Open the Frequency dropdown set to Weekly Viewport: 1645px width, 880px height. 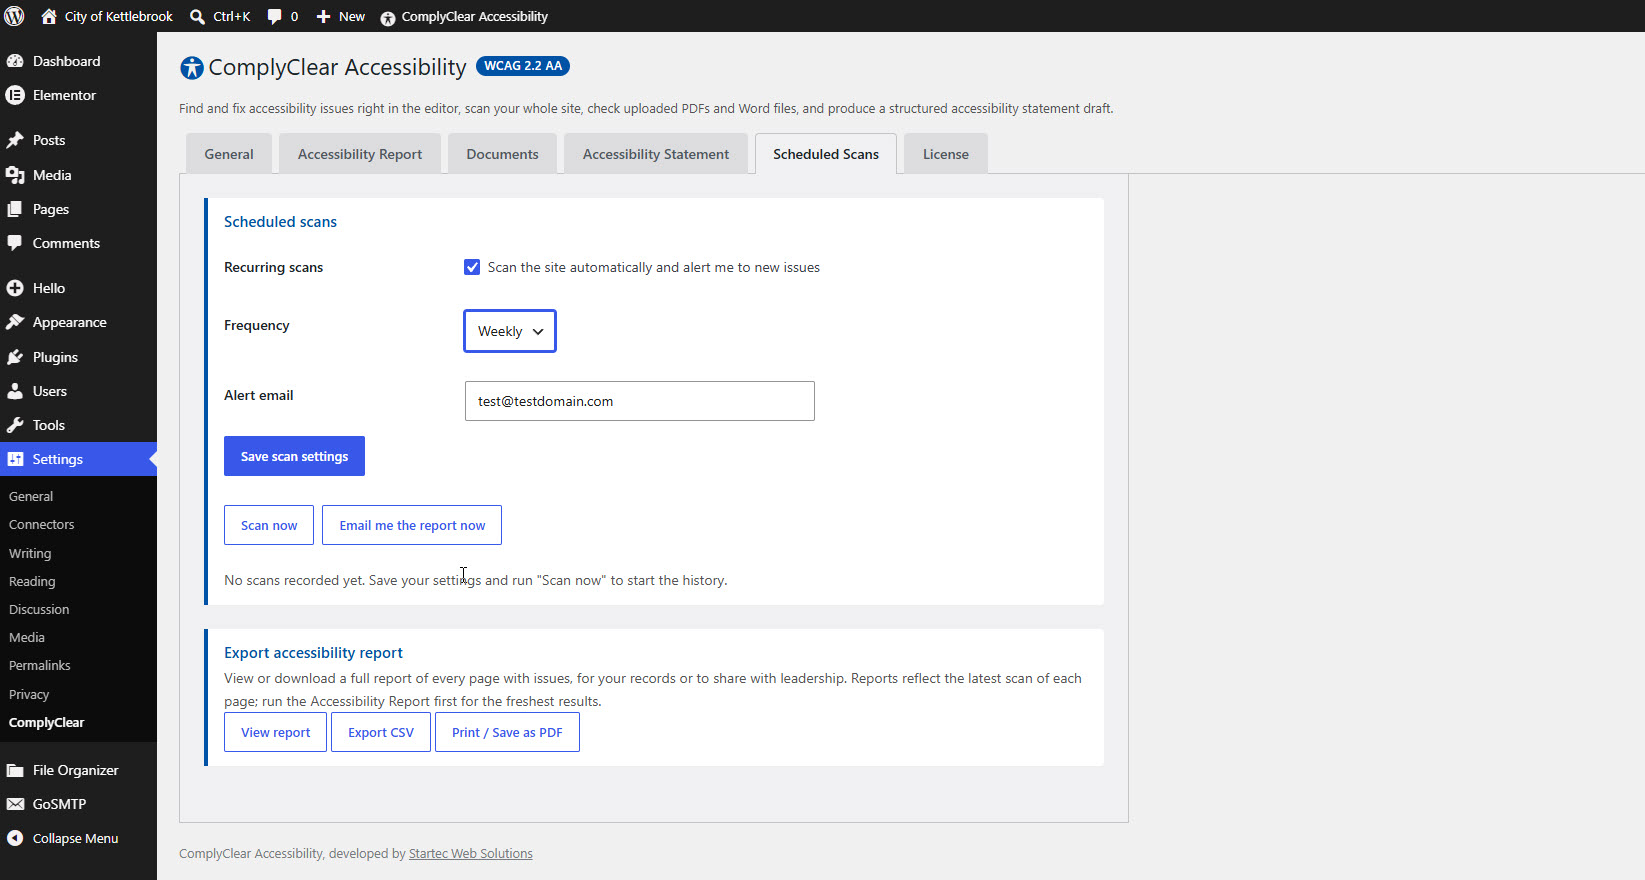[510, 331]
